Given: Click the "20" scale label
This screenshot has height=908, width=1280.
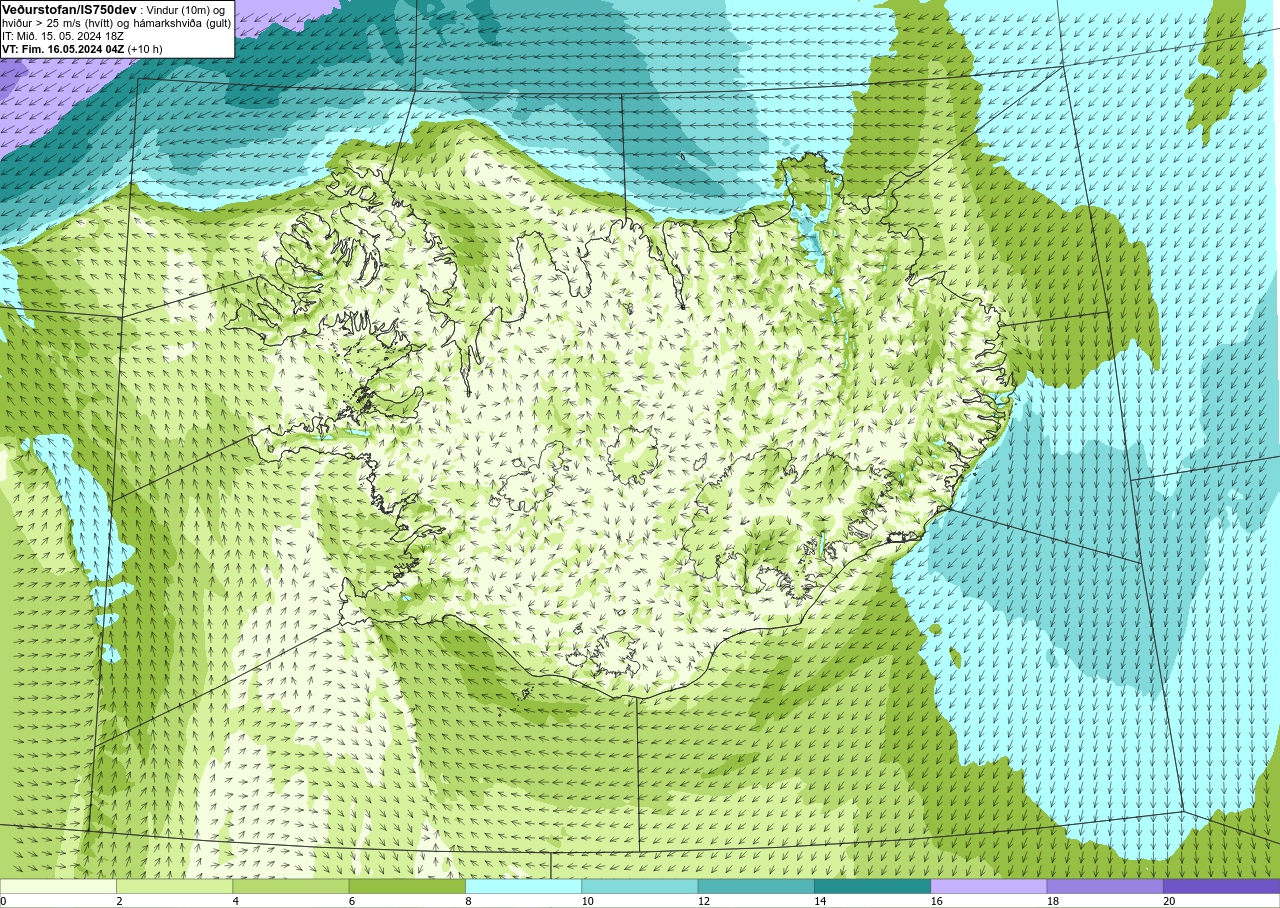Looking at the screenshot, I should coord(1169,901).
